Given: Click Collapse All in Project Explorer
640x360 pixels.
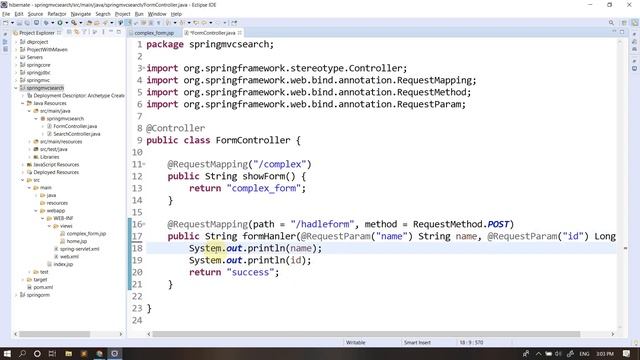Looking at the screenshot, I should (69, 32).
